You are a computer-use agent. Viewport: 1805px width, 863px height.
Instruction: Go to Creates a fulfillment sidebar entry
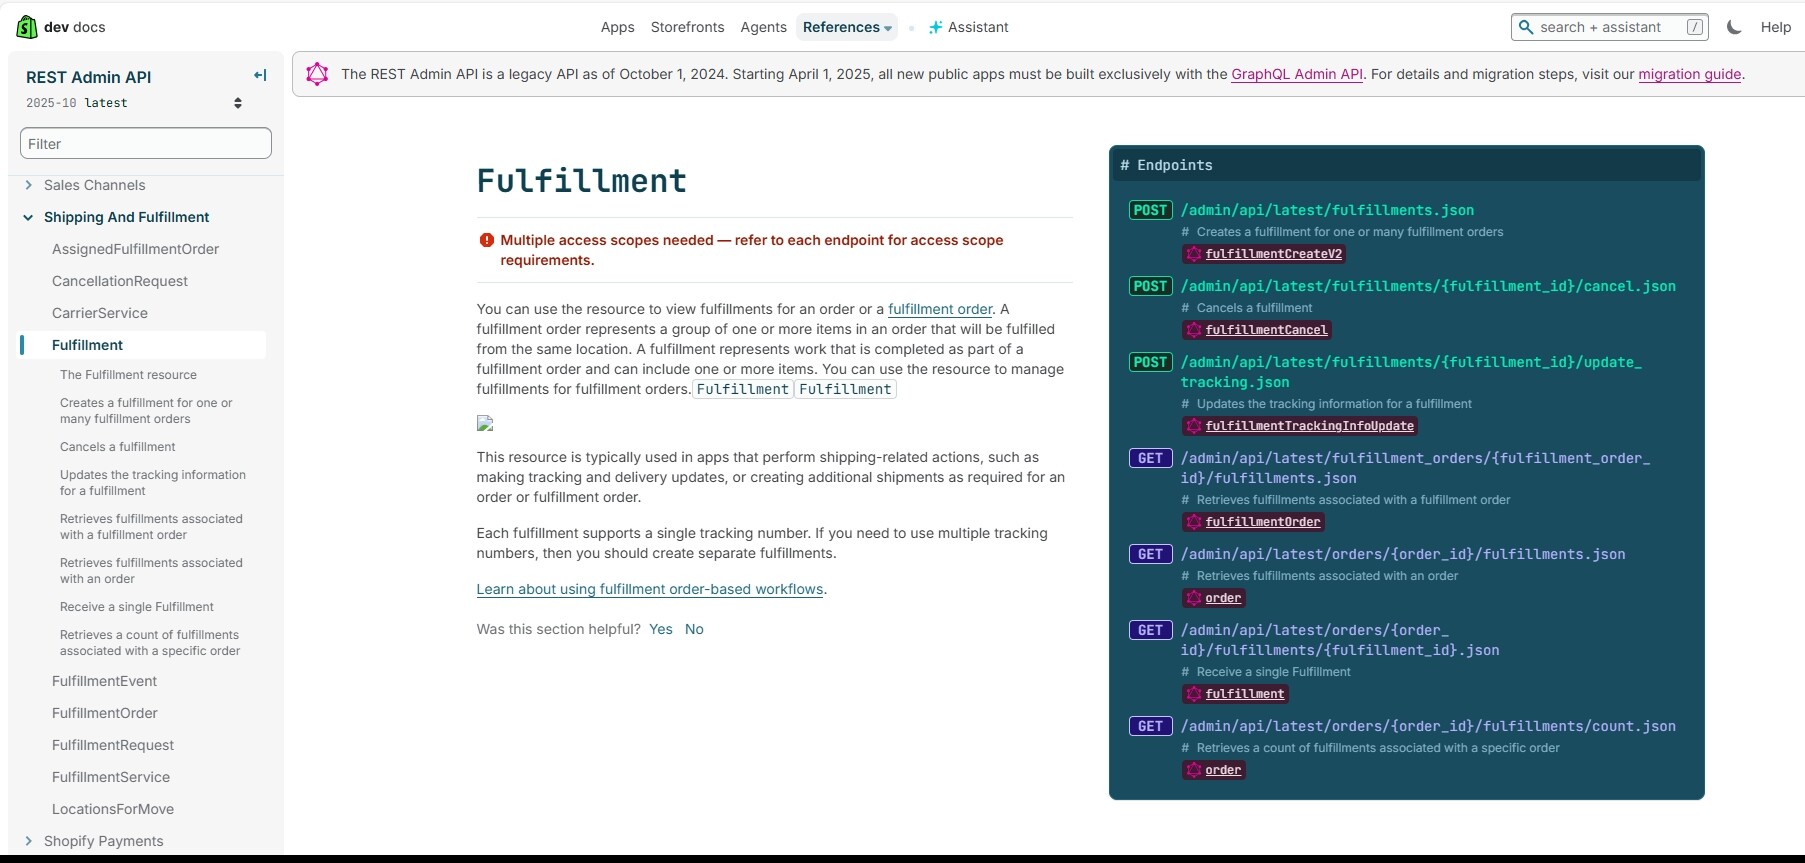pos(146,411)
